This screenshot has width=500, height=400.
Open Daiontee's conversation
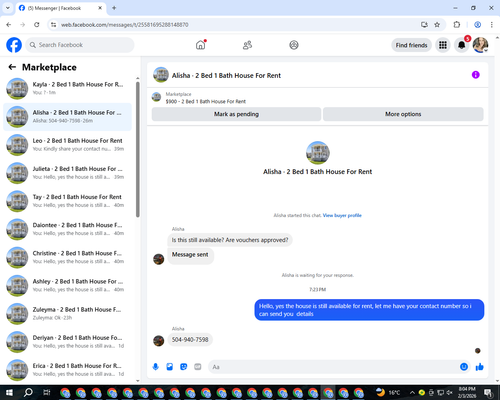[68, 229]
